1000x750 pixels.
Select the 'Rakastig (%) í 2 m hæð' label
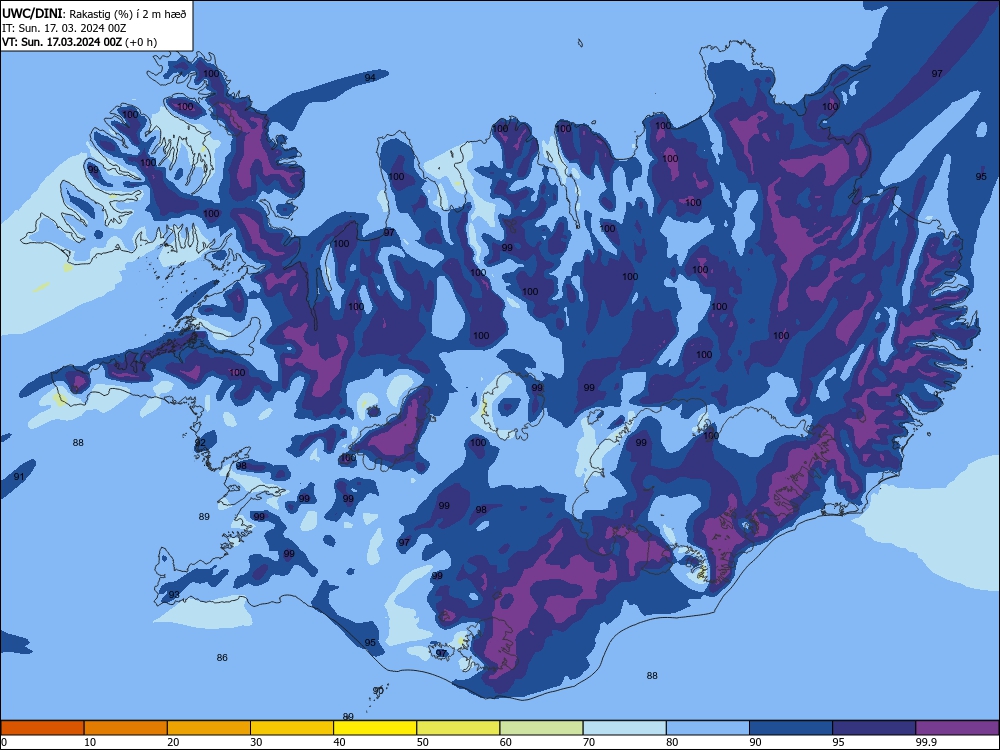[x=128, y=14]
